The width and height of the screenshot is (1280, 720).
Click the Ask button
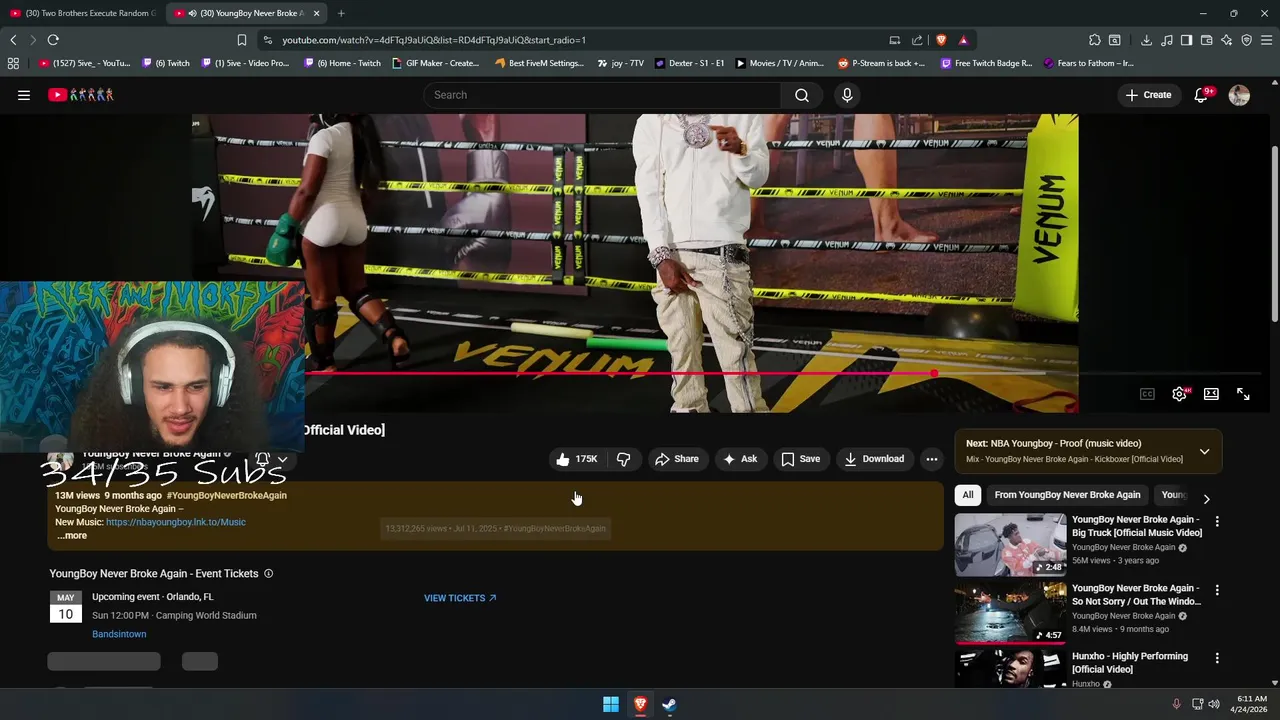(740, 459)
